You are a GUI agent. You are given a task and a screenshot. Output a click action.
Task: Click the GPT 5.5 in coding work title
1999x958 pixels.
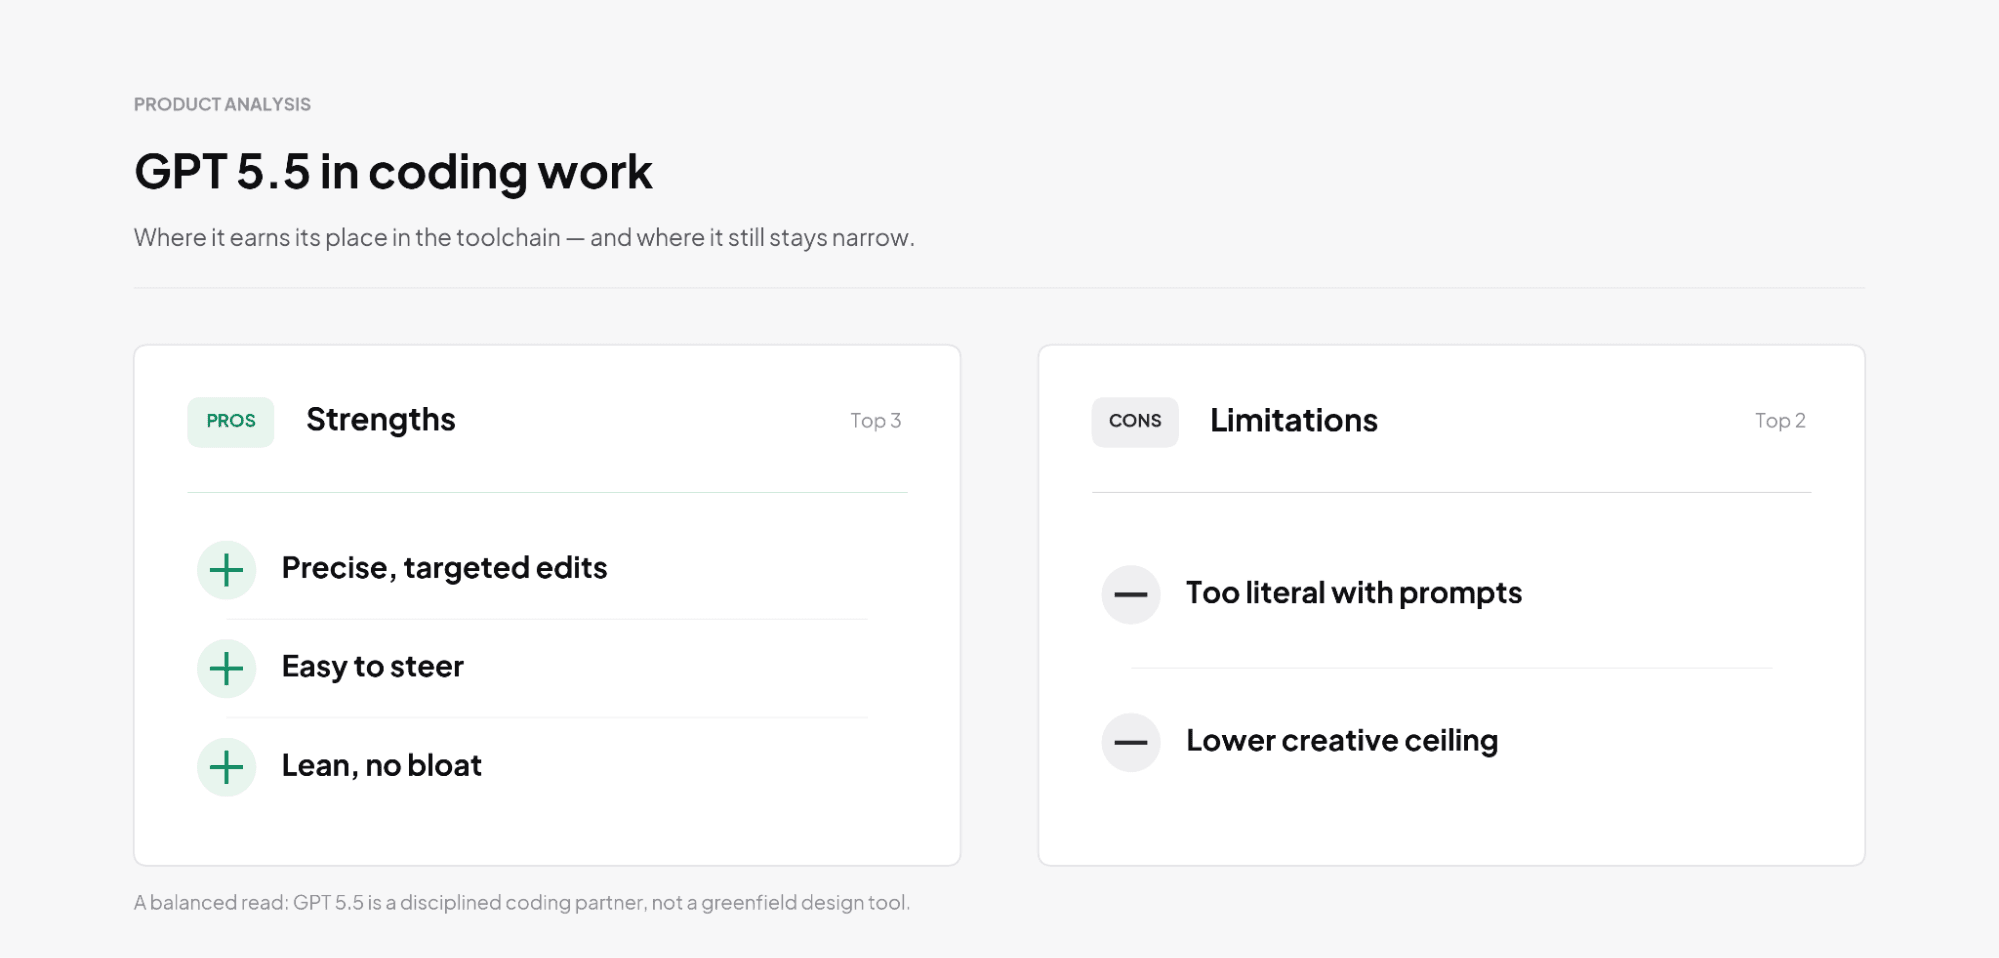[x=393, y=172]
